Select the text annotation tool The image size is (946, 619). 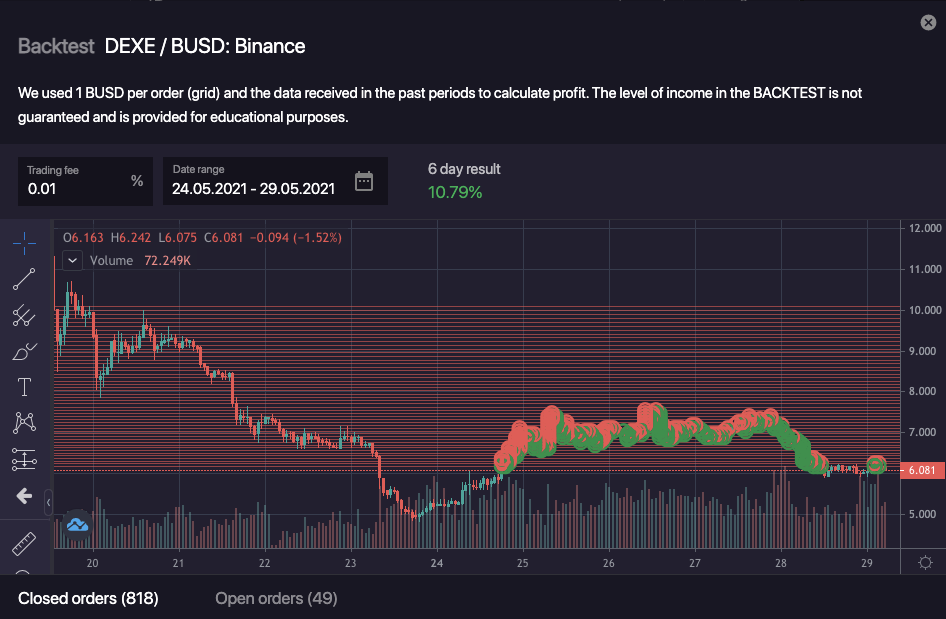(24, 387)
